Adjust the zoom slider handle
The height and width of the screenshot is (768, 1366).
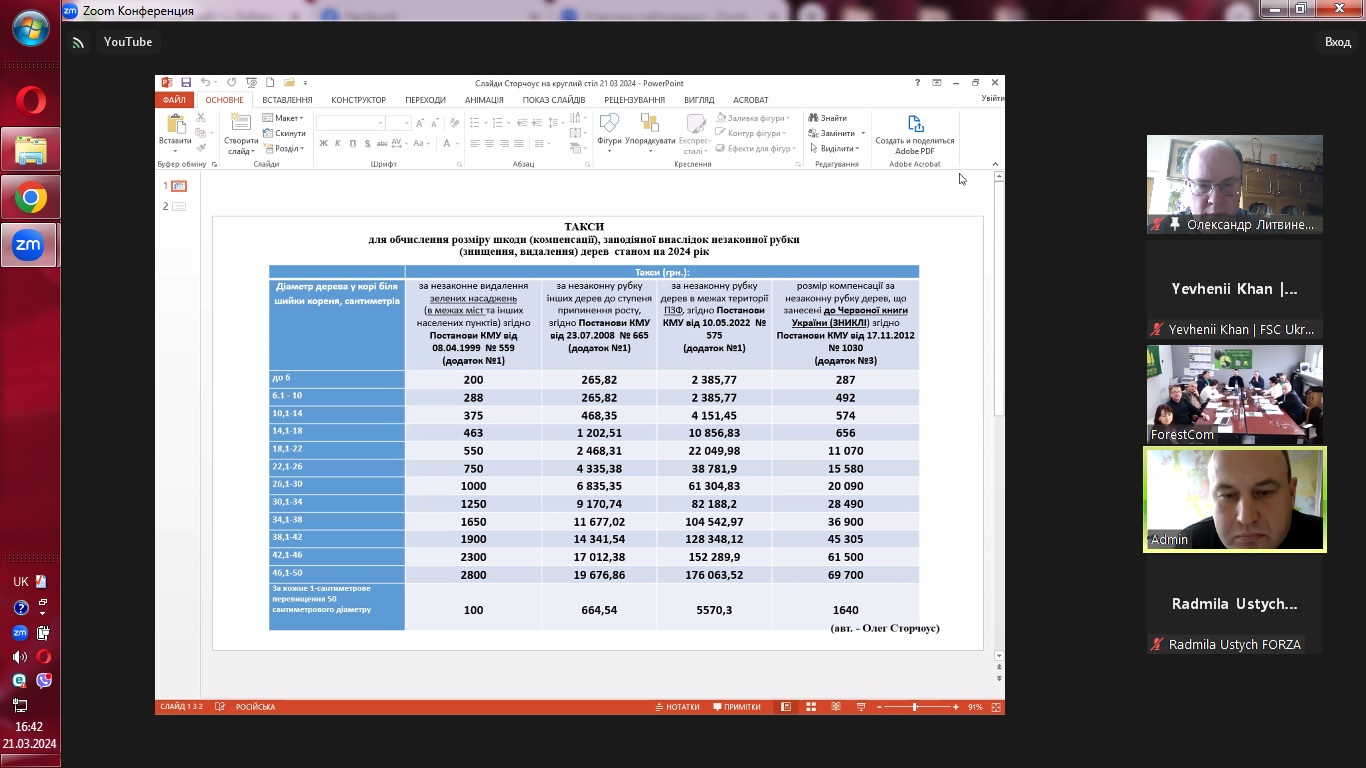click(x=914, y=707)
